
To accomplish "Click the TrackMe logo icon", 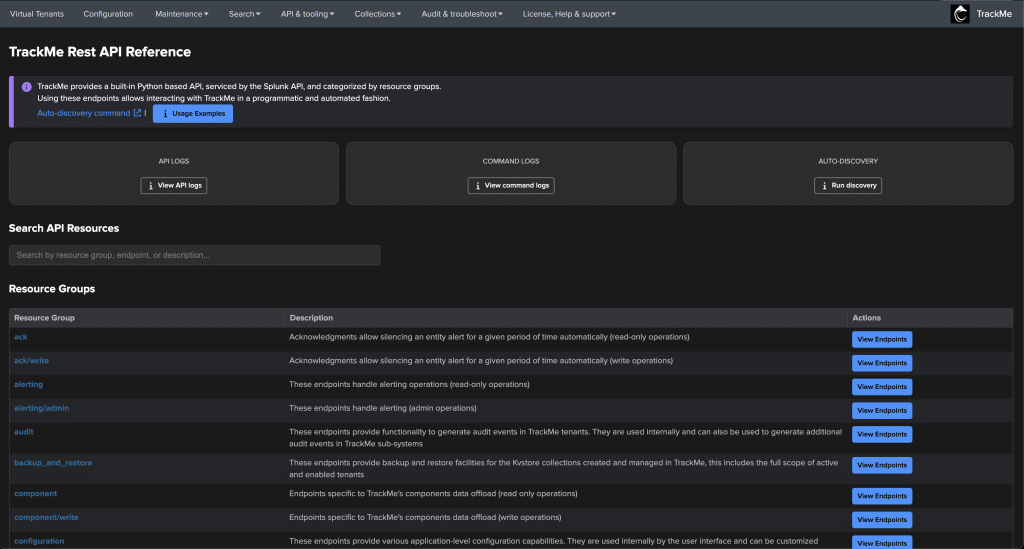I will (960, 14).
